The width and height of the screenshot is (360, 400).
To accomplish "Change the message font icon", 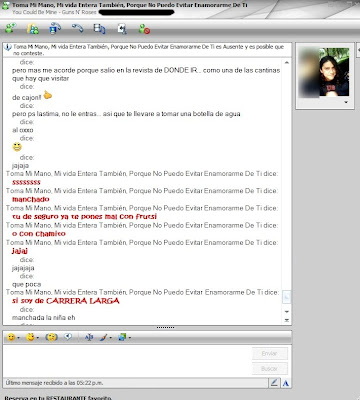I will tap(89, 338).
